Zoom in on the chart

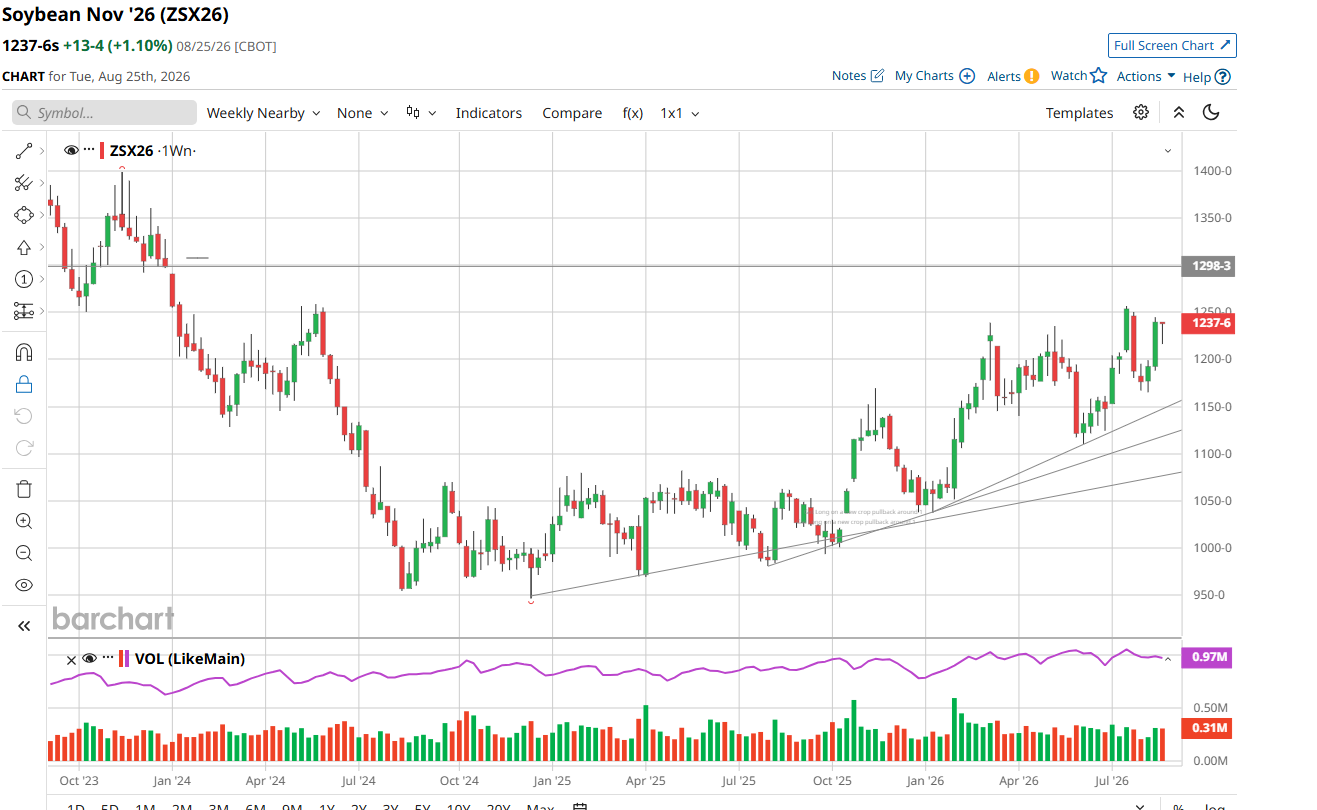point(24,521)
